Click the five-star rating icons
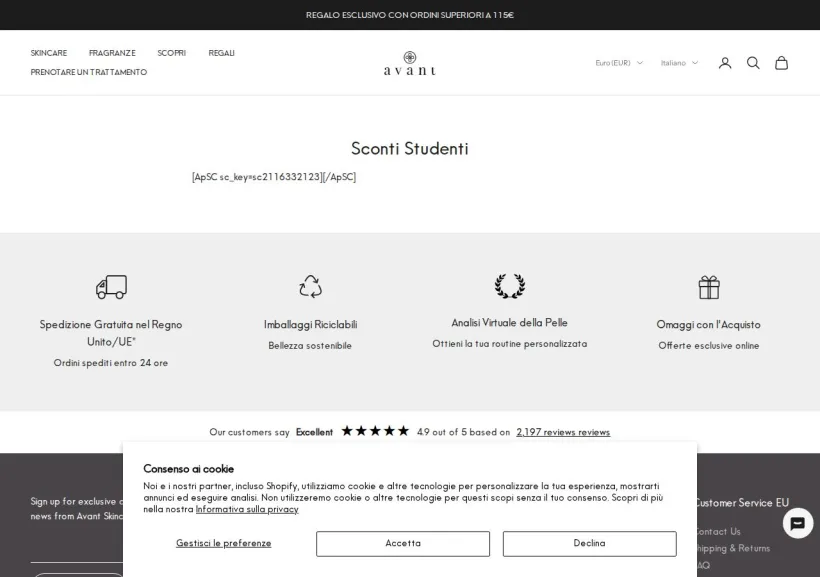The height and width of the screenshot is (577, 820). click(x=375, y=431)
